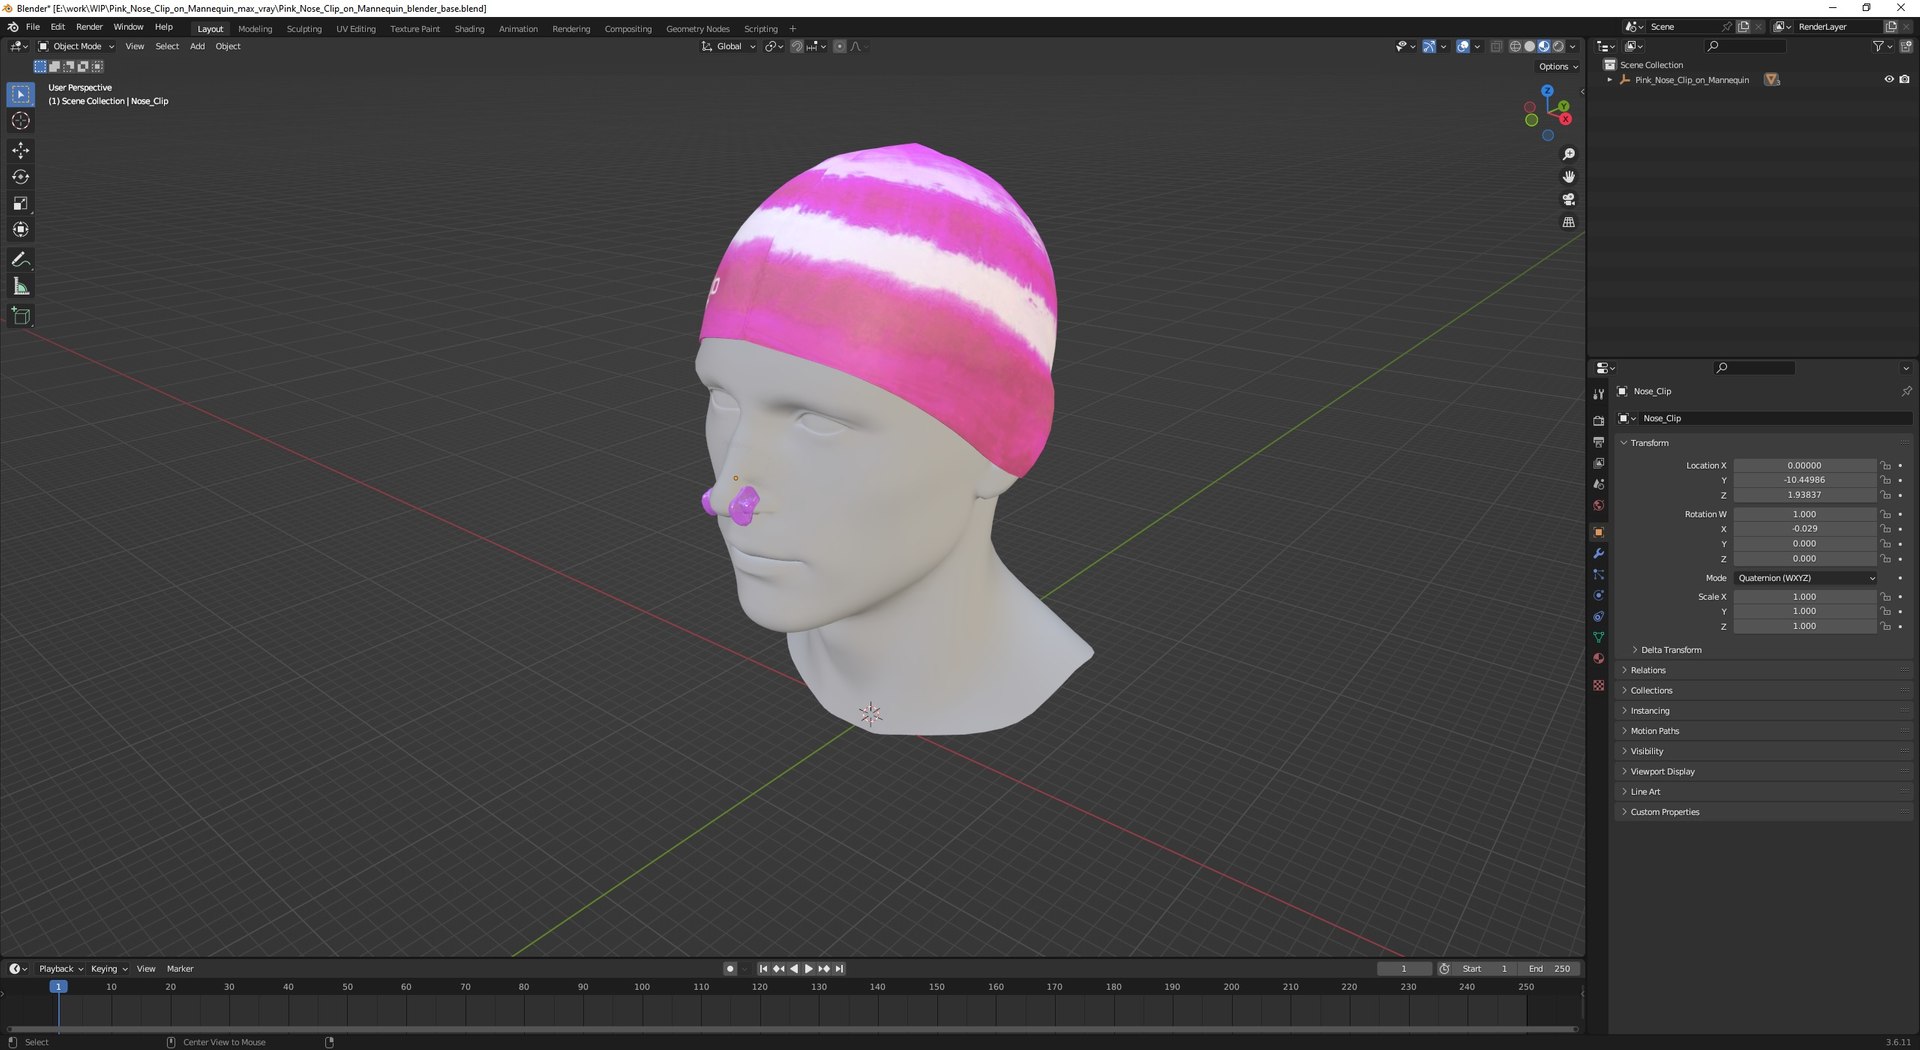The height and width of the screenshot is (1050, 1920).
Task: Open the Render menu
Action: [x=89, y=27]
